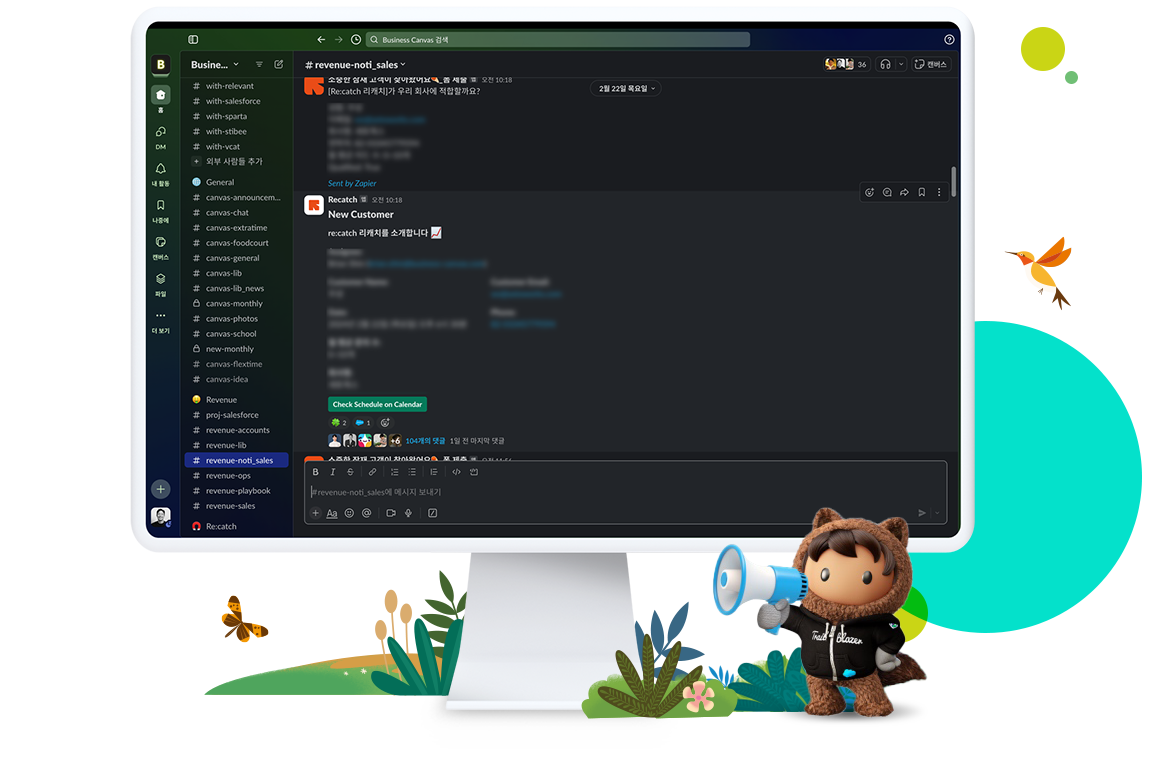The width and height of the screenshot is (1150, 760).
Task: Bookmark message in hover toolbar
Action: 922,192
